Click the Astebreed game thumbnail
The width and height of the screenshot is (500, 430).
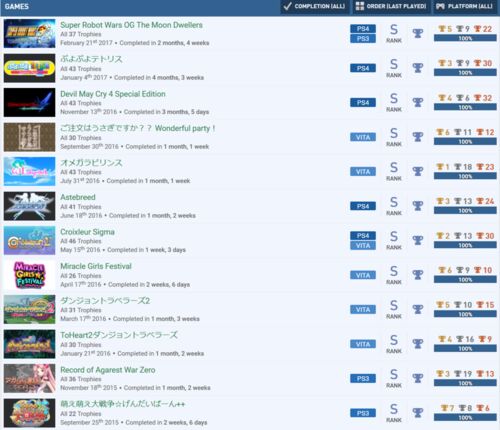click(x=29, y=206)
